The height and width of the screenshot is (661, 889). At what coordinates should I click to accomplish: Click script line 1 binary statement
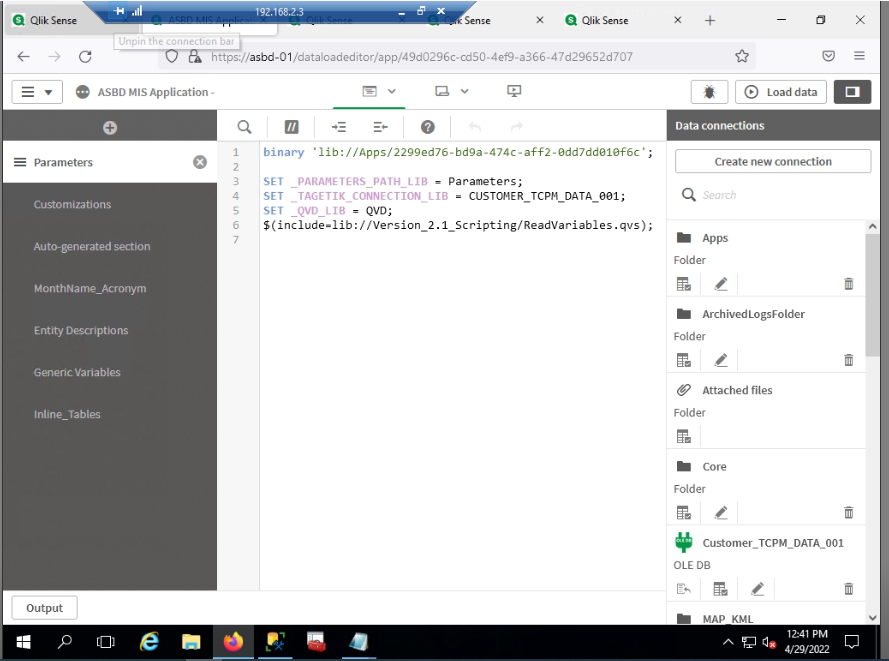tap(458, 152)
